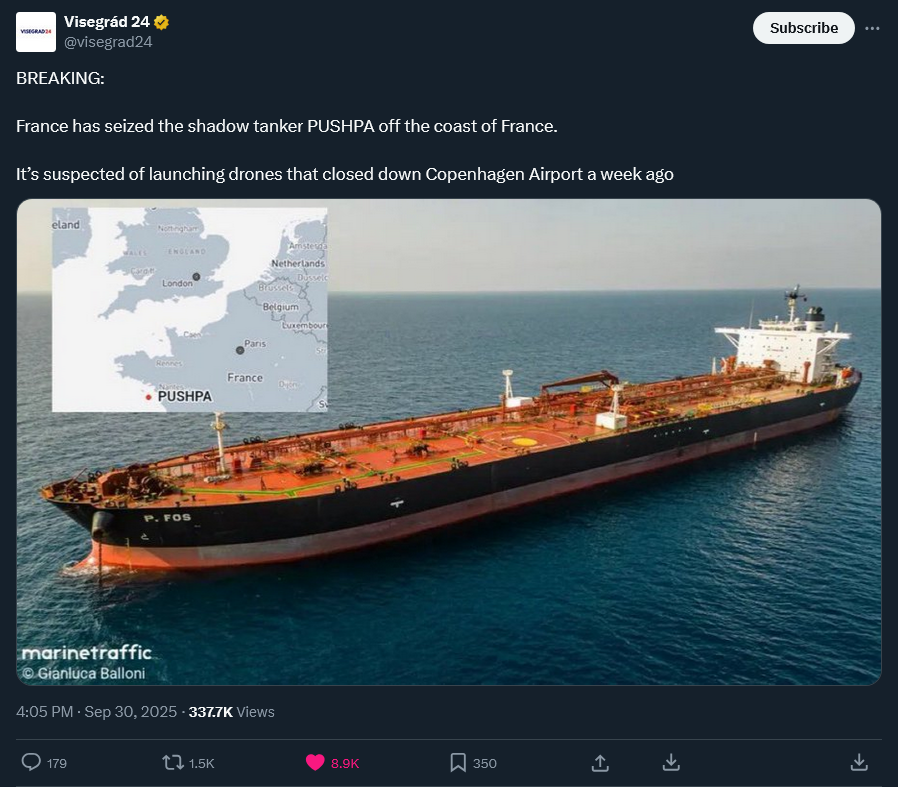Click the 179 replies count
The width and height of the screenshot is (898, 787).
pos(57,763)
